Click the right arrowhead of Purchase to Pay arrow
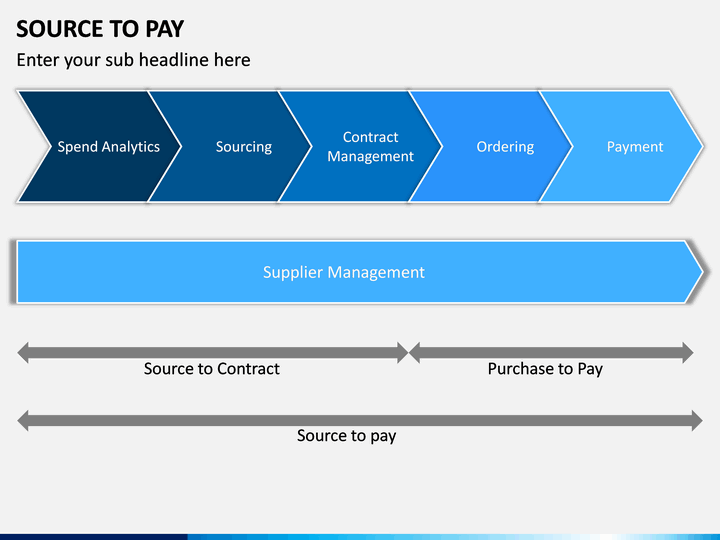 click(688, 353)
